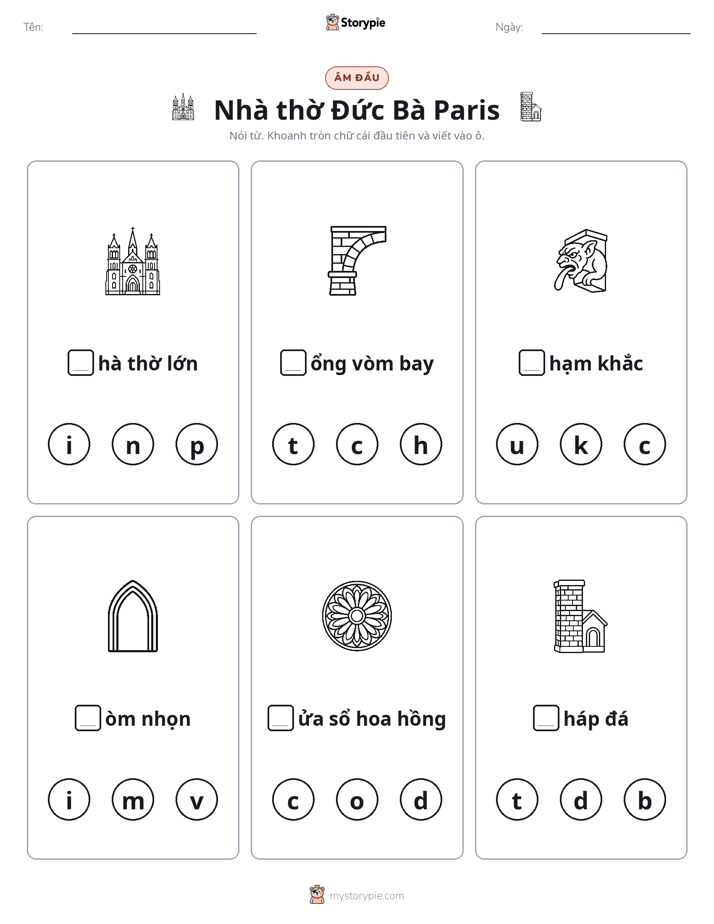Image resolution: width=714 pixels, height=924 pixels.
Task: Click the small cathedral icon left of title
Action: 183,107
